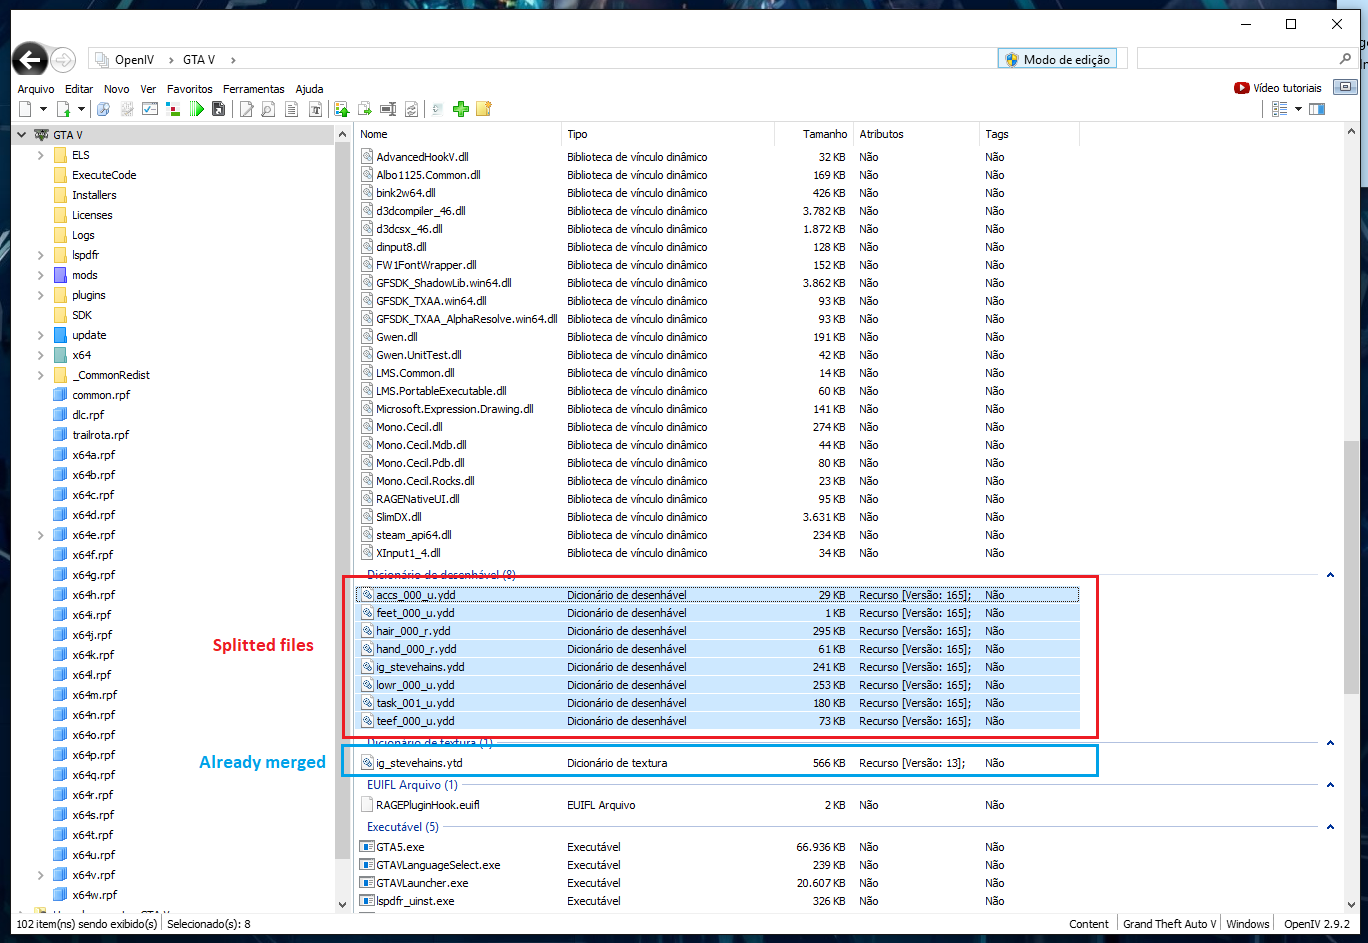This screenshot has height=943, width=1368.
Task: Click the edit file pencil icon
Action: [x=246, y=109]
